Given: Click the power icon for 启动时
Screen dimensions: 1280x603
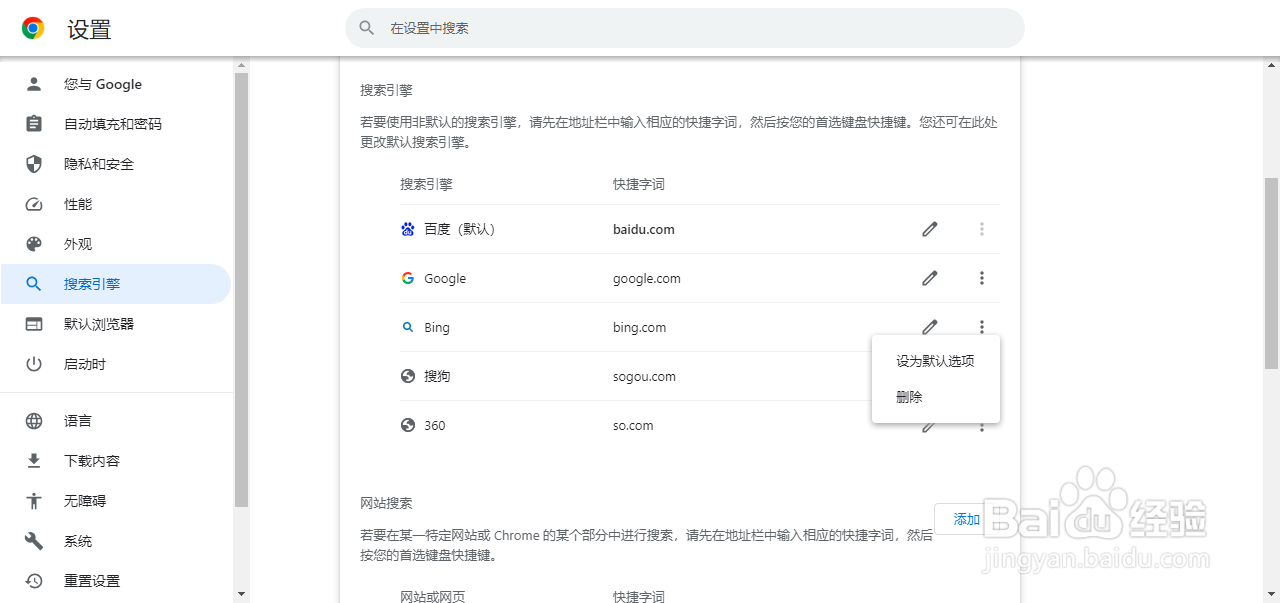Looking at the screenshot, I should pos(34,364).
